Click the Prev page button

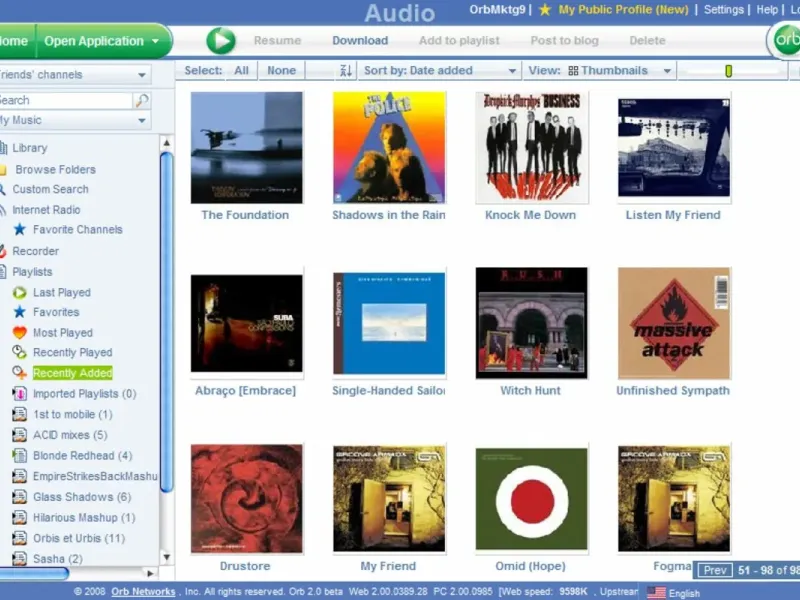pos(715,570)
